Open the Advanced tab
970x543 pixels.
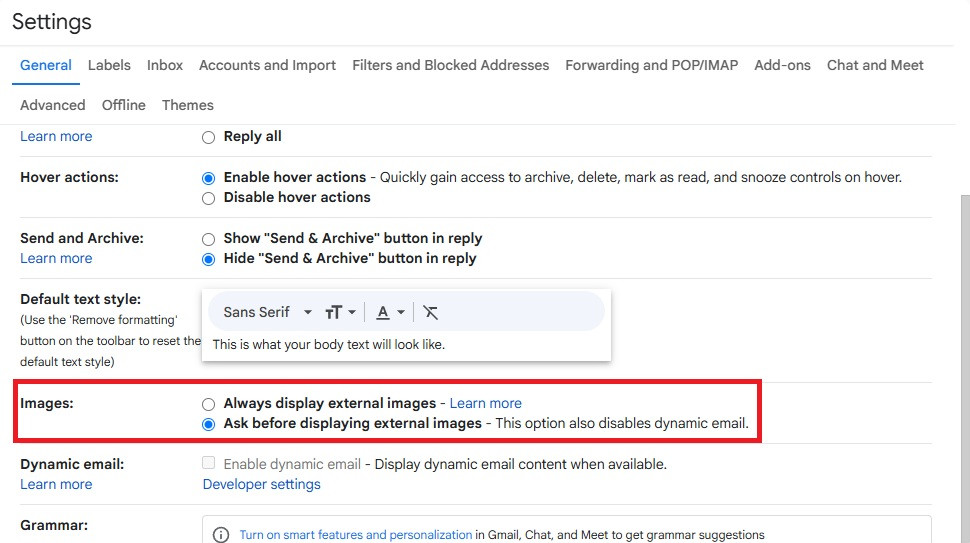click(53, 105)
